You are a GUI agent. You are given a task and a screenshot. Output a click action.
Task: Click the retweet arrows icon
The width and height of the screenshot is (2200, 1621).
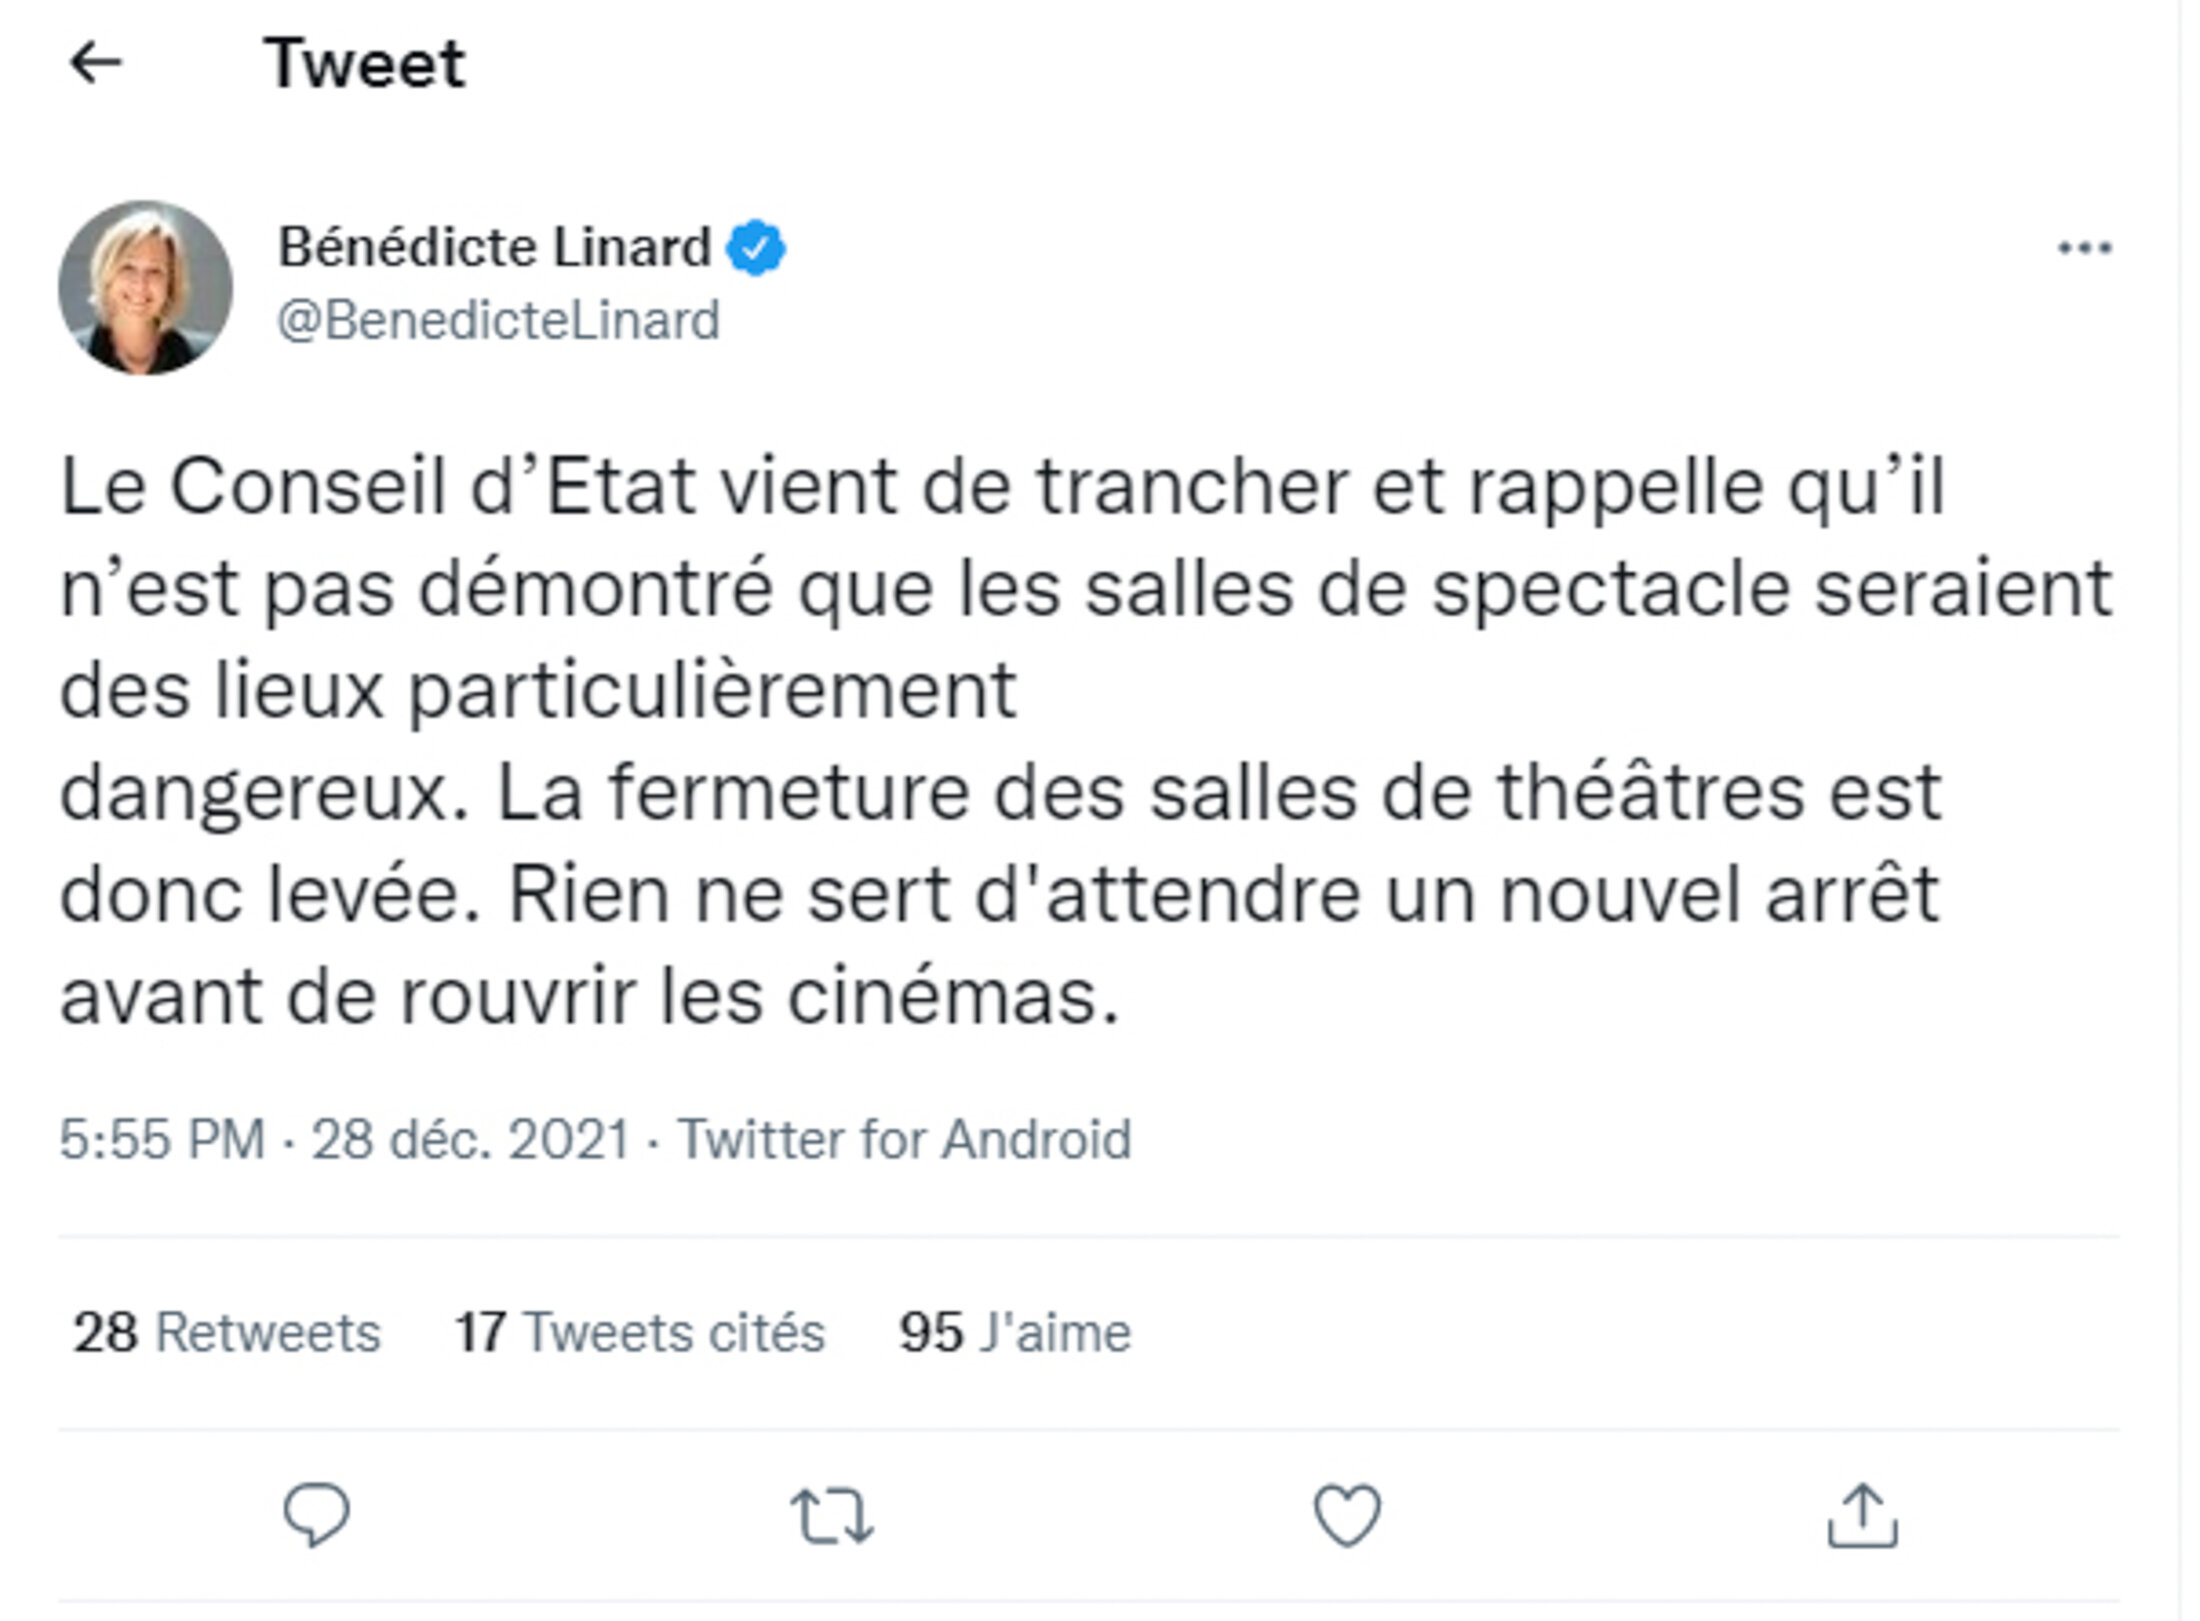tap(832, 1516)
